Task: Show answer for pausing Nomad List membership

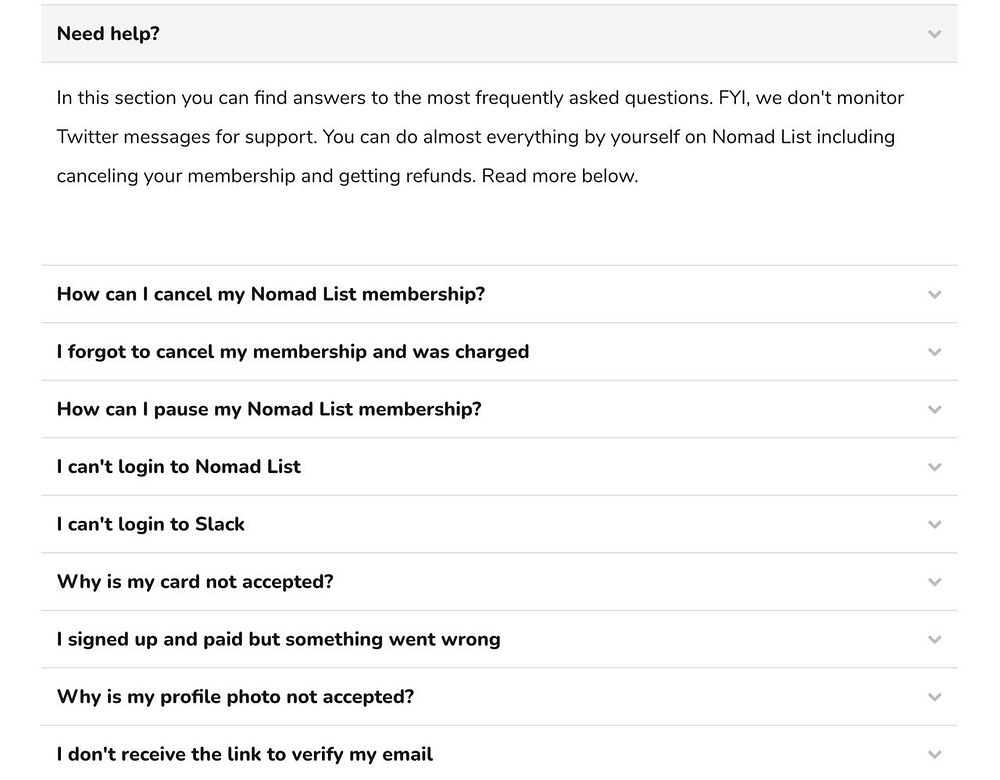Action: [x=269, y=410]
